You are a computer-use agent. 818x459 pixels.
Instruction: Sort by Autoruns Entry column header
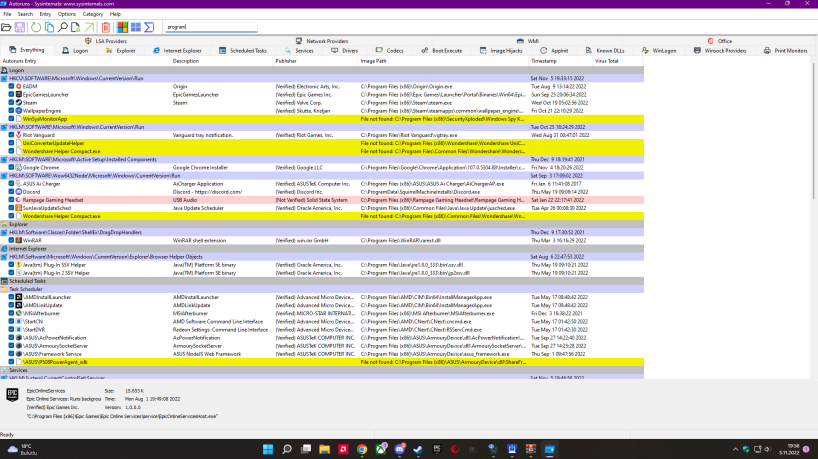(86, 61)
